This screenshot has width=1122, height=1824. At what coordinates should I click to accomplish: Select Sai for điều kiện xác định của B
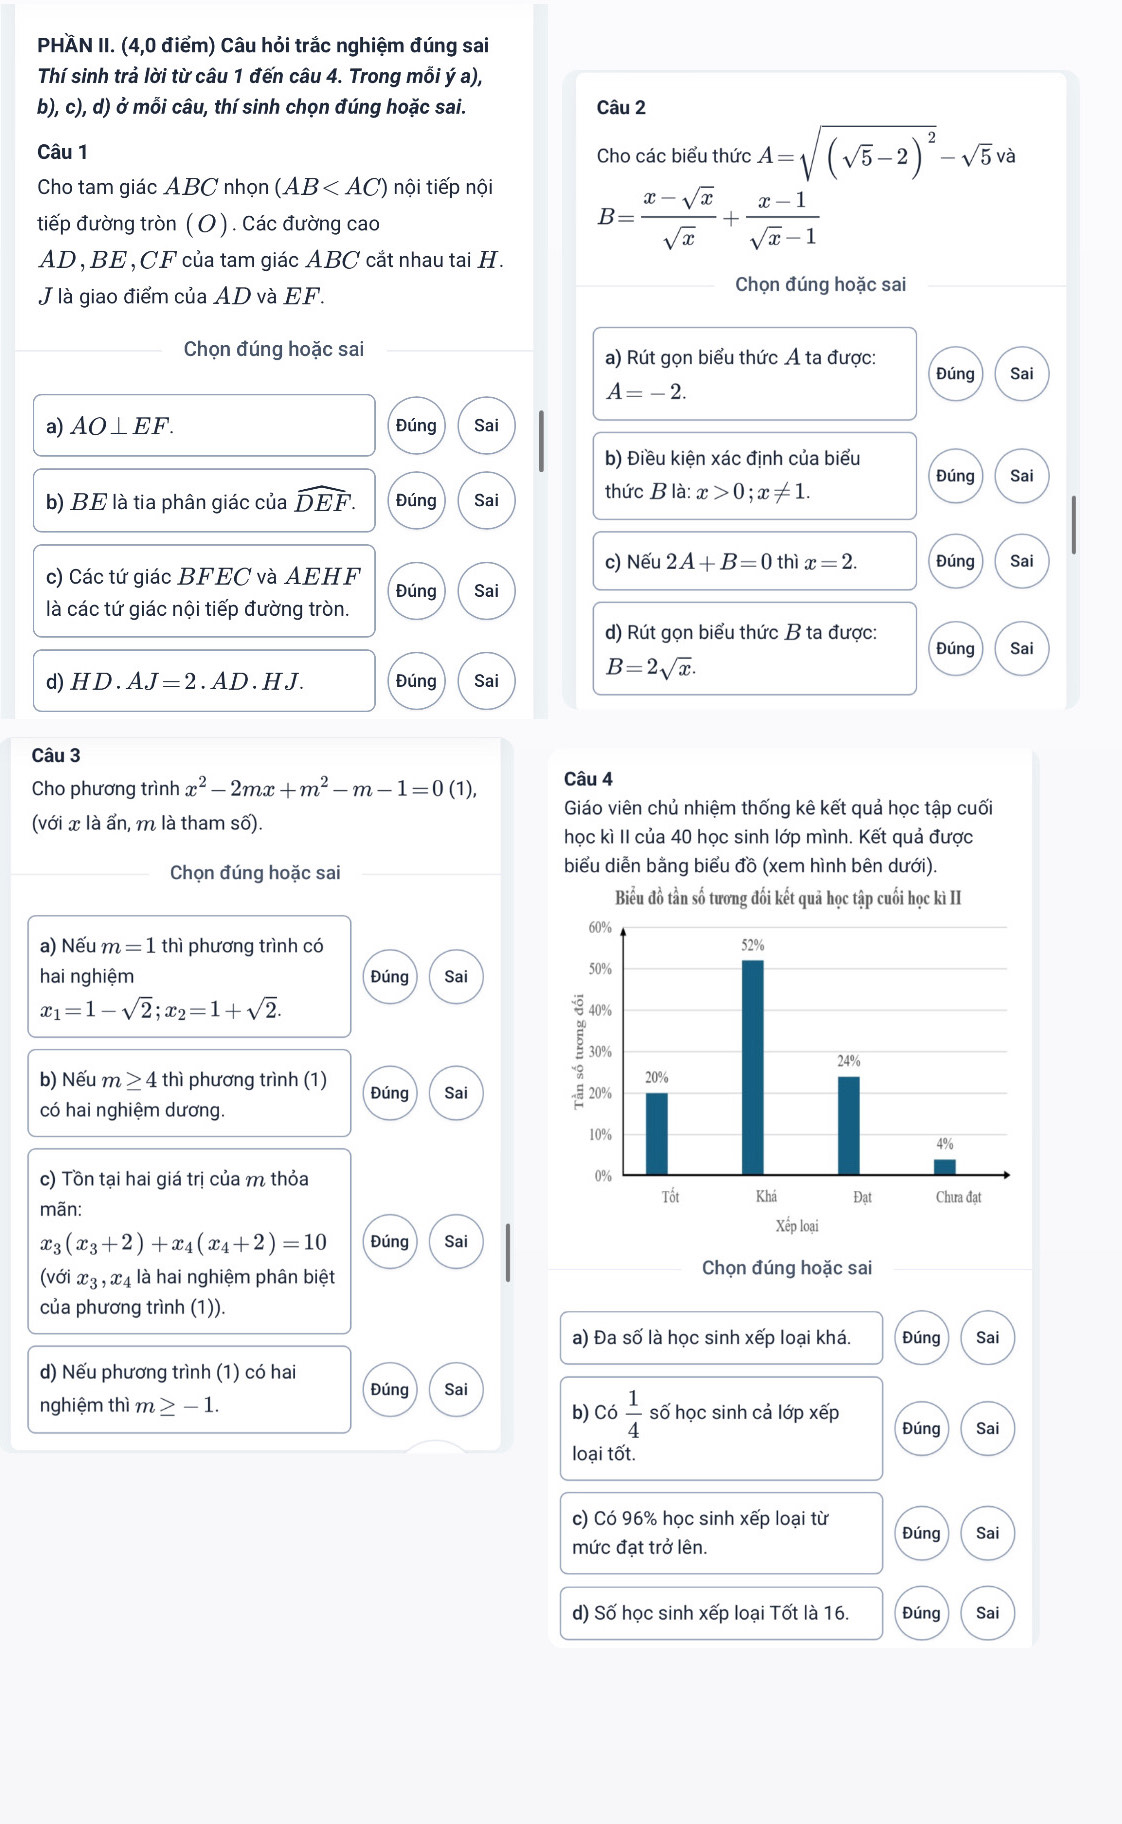point(1022,475)
